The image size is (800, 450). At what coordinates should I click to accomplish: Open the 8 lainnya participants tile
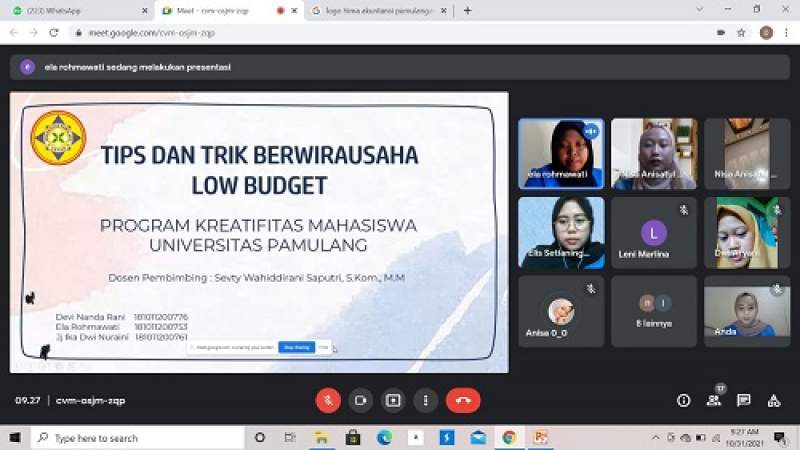654,312
